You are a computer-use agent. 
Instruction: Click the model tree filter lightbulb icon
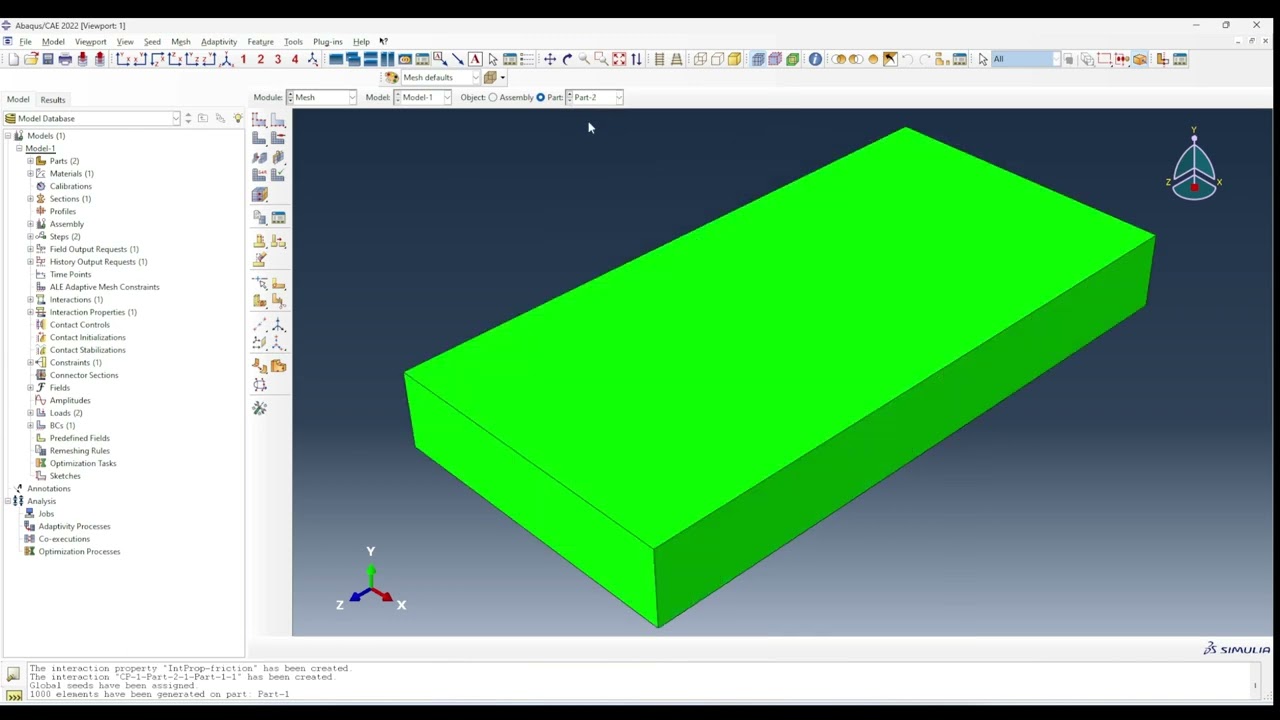coord(238,118)
